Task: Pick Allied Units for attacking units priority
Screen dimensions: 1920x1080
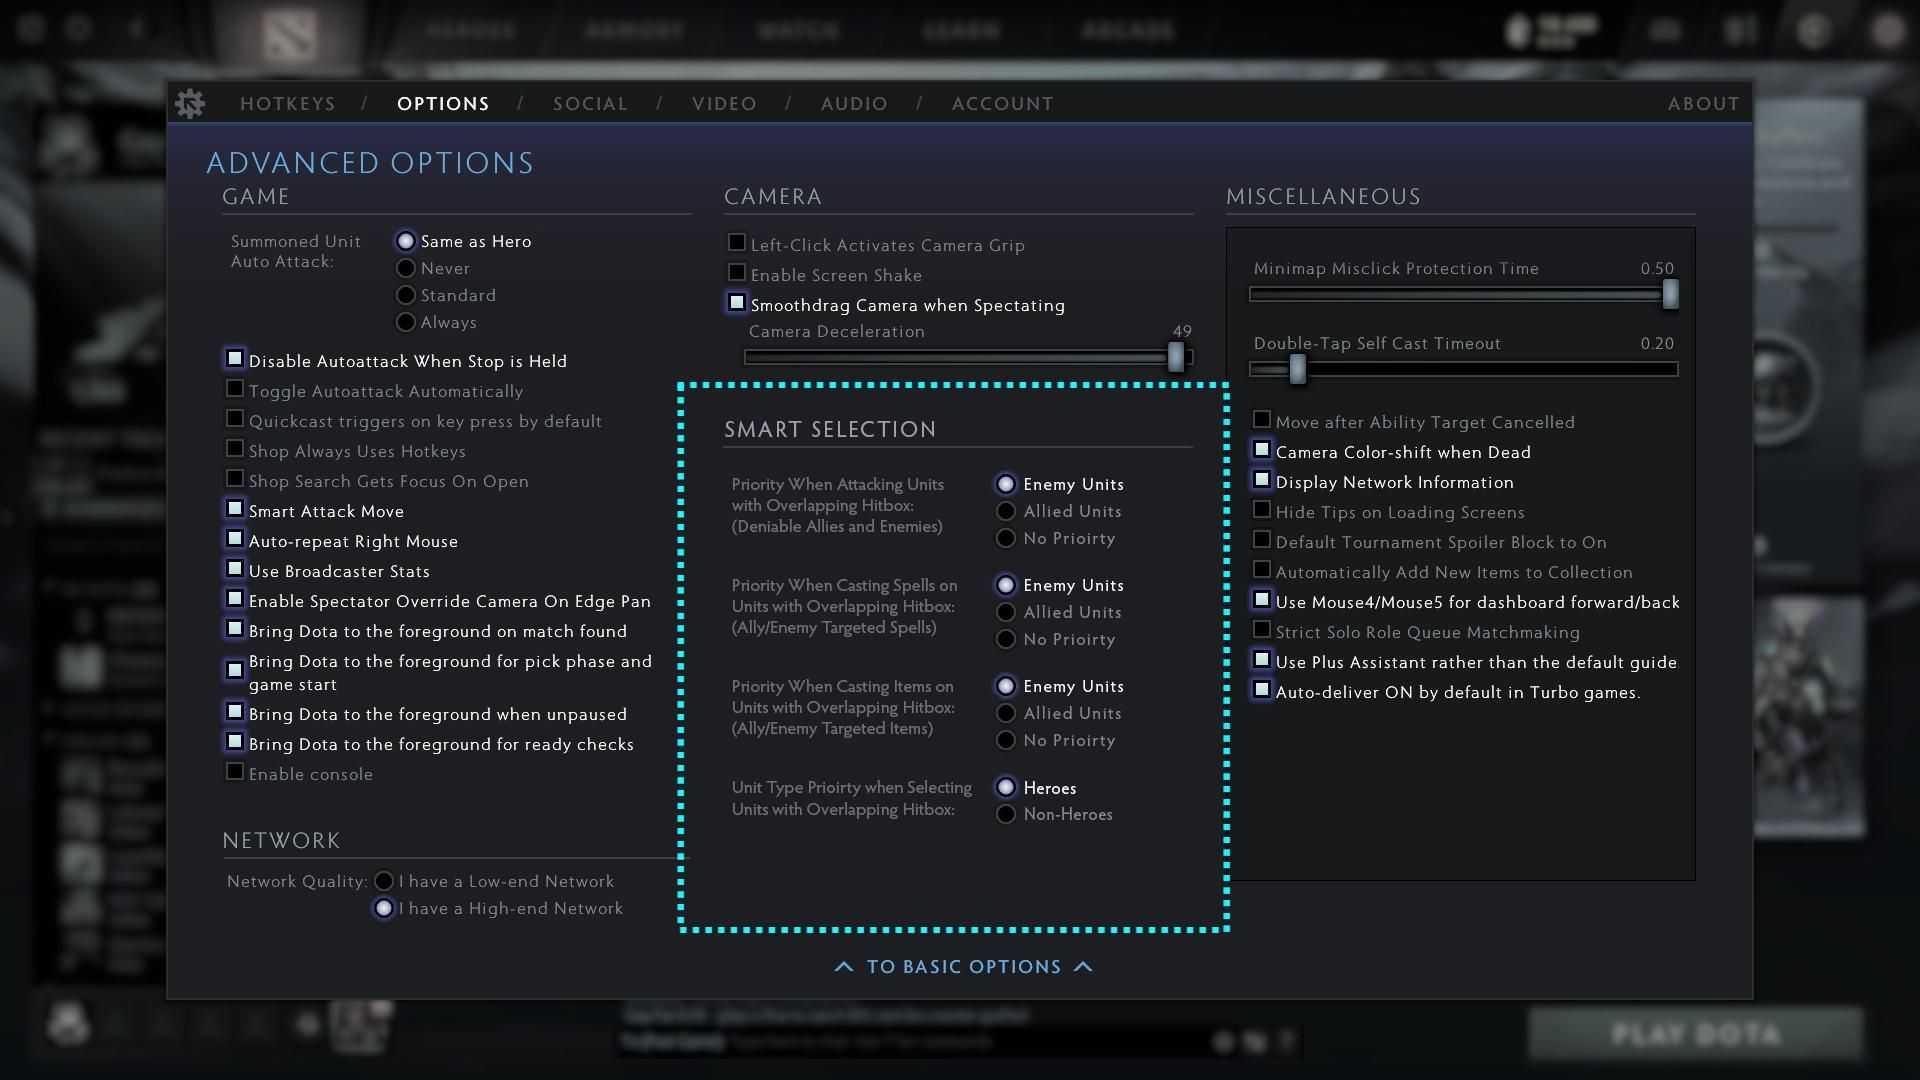Action: [1006, 511]
